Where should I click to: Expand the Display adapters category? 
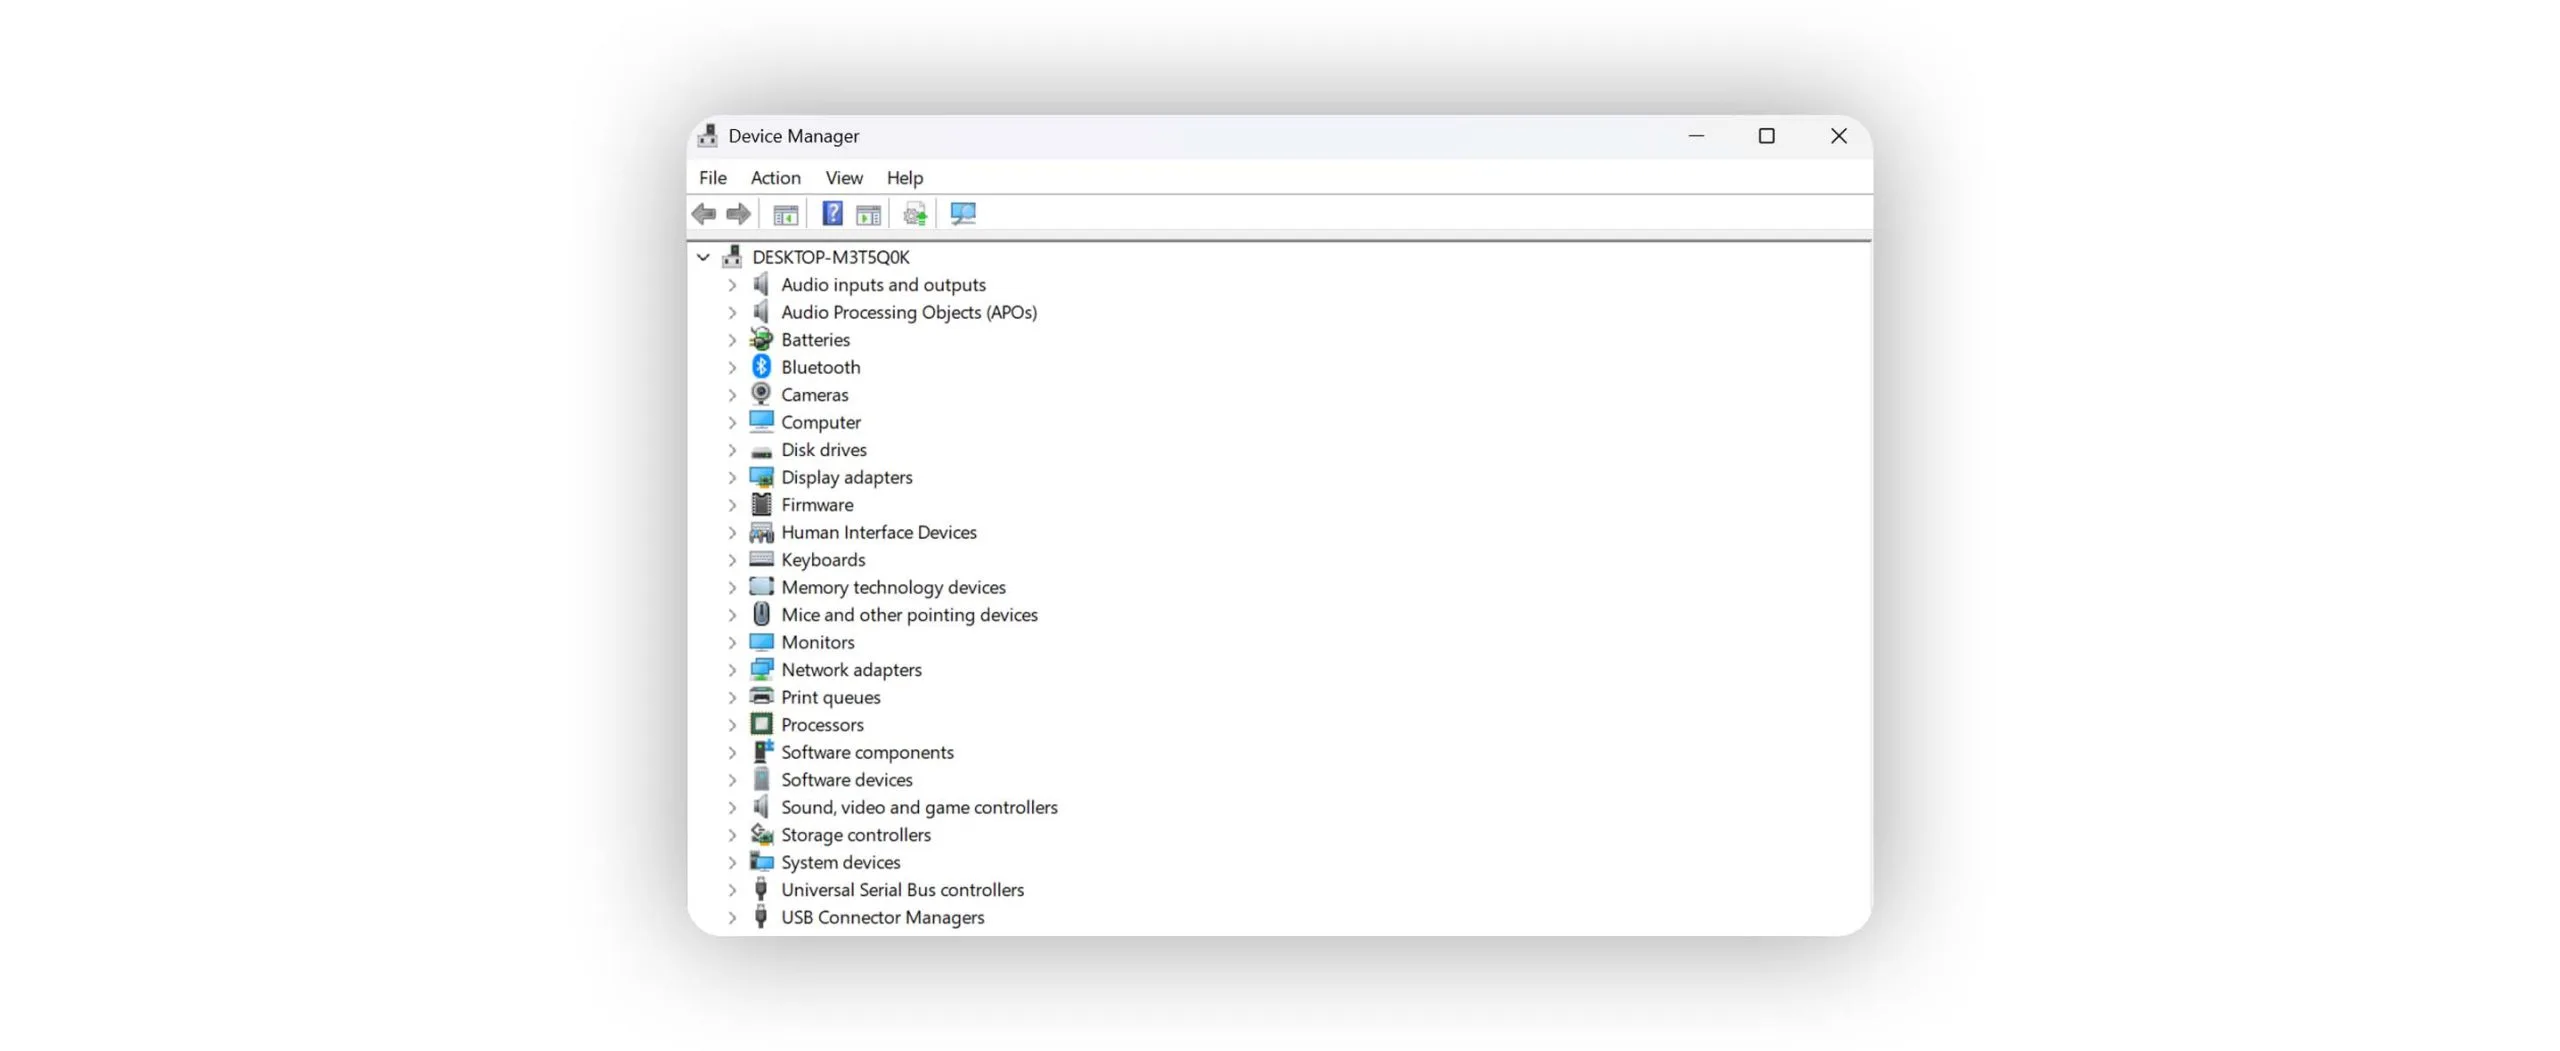(x=732, y=478)
